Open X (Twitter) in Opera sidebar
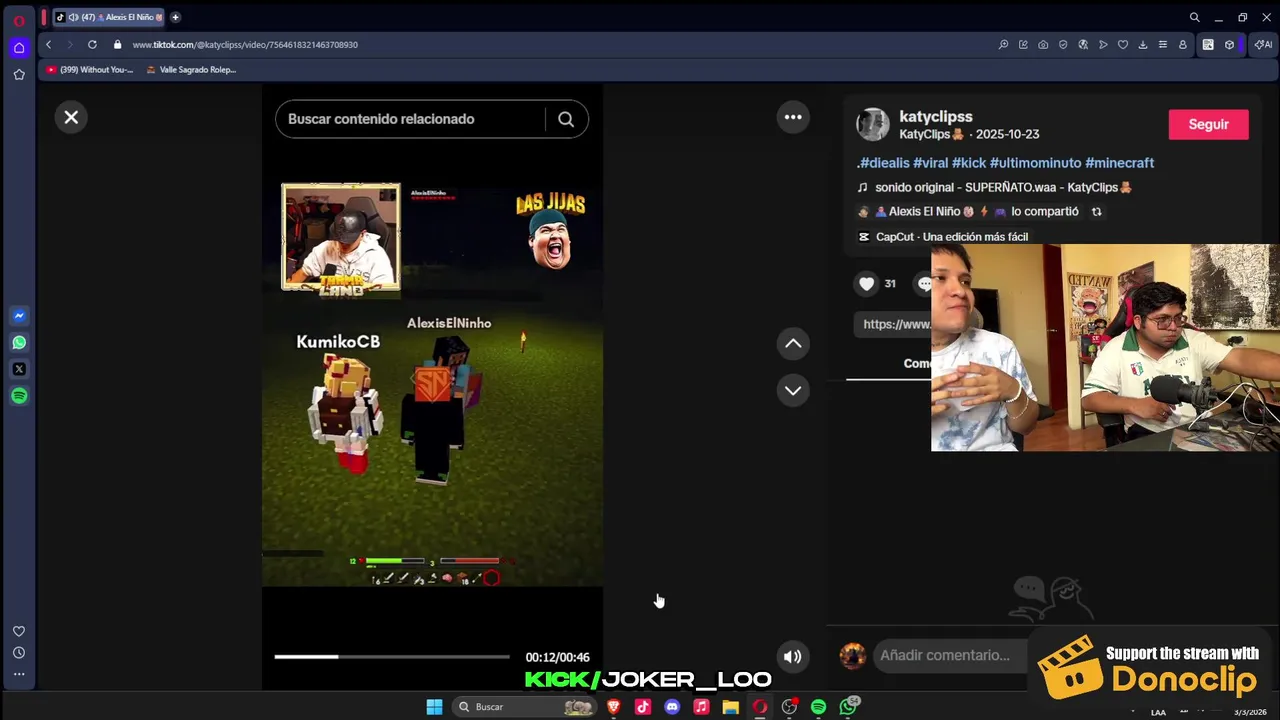The width and height of the screenshot is (1280, 720). pos(19,369)
